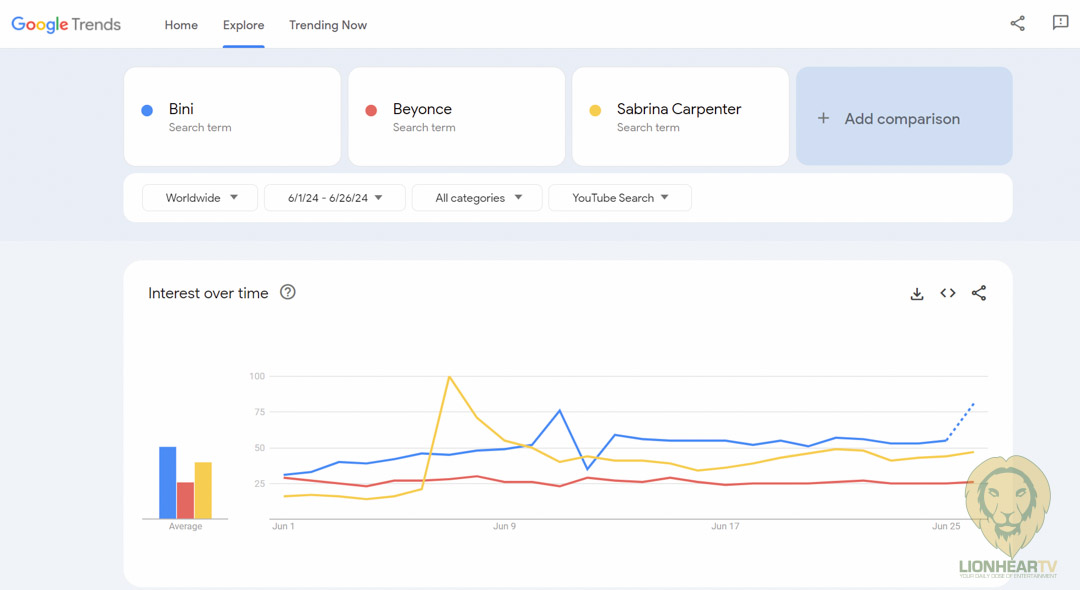1080x590 pixels.
Task: Open the 6/1/24 - 6/26/24 date range dropdown
Action: pos(335,198)
